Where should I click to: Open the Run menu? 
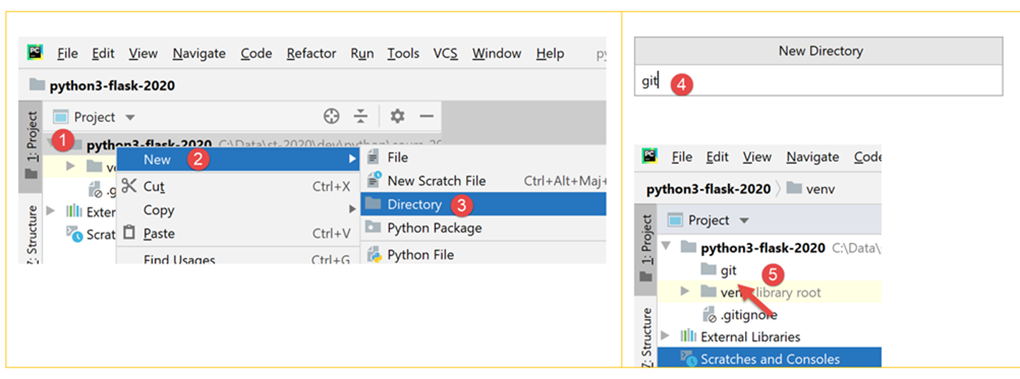tap(362, 53)
